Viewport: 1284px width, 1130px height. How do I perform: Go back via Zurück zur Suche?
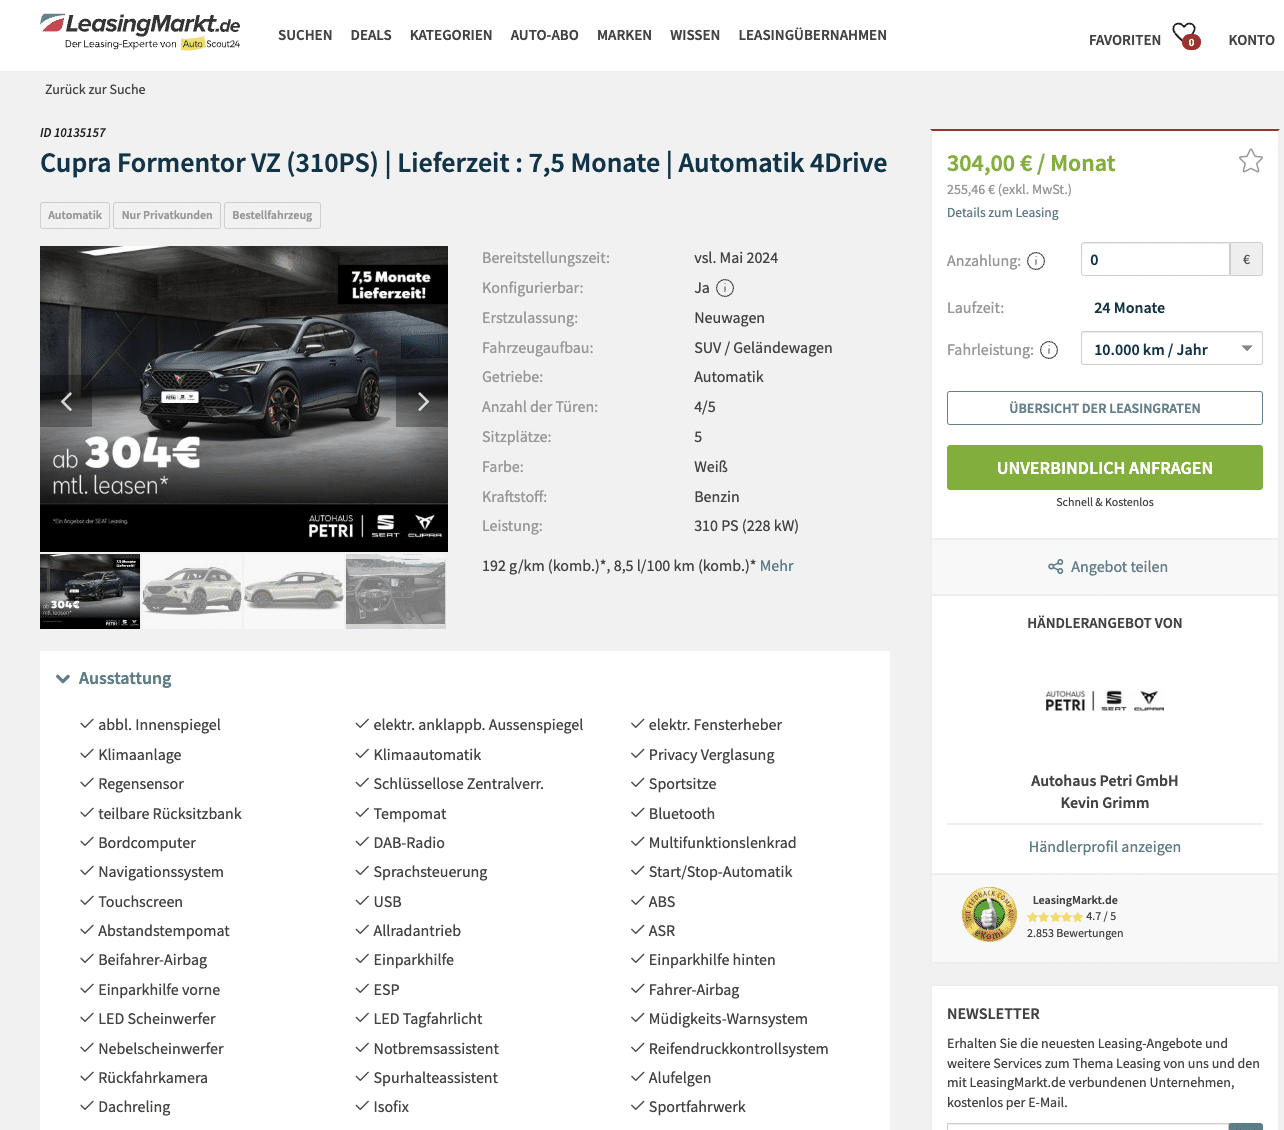coord(95,89)
